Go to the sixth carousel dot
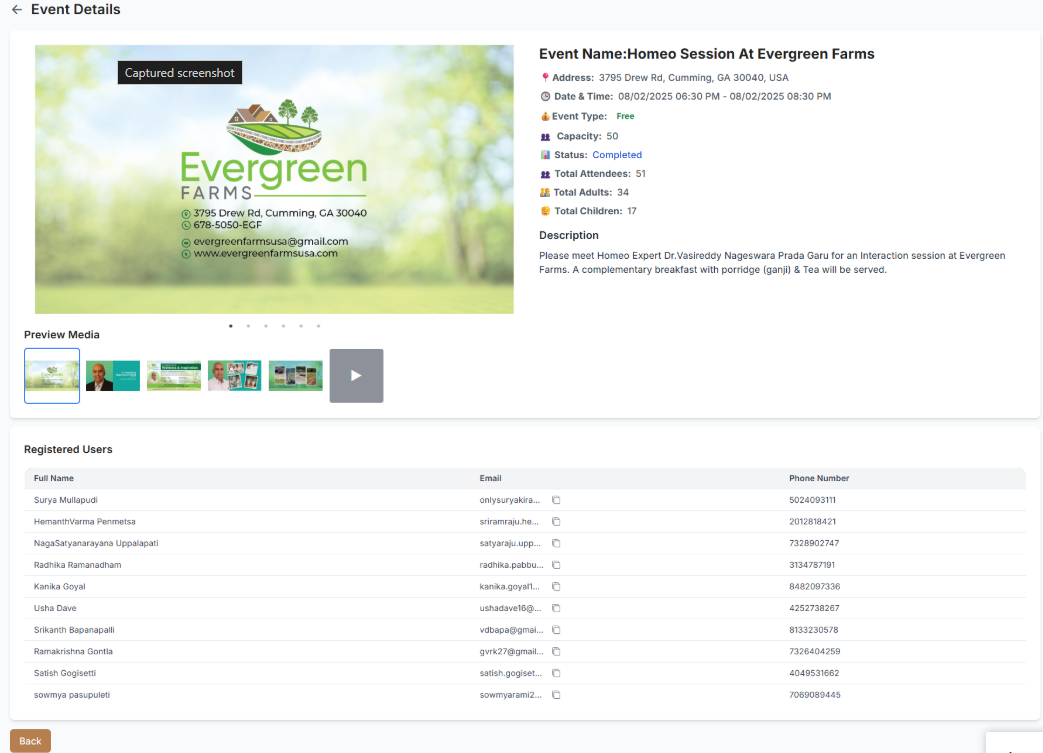The height and width of the screenshot is (753, 1043). coord(319,326)
